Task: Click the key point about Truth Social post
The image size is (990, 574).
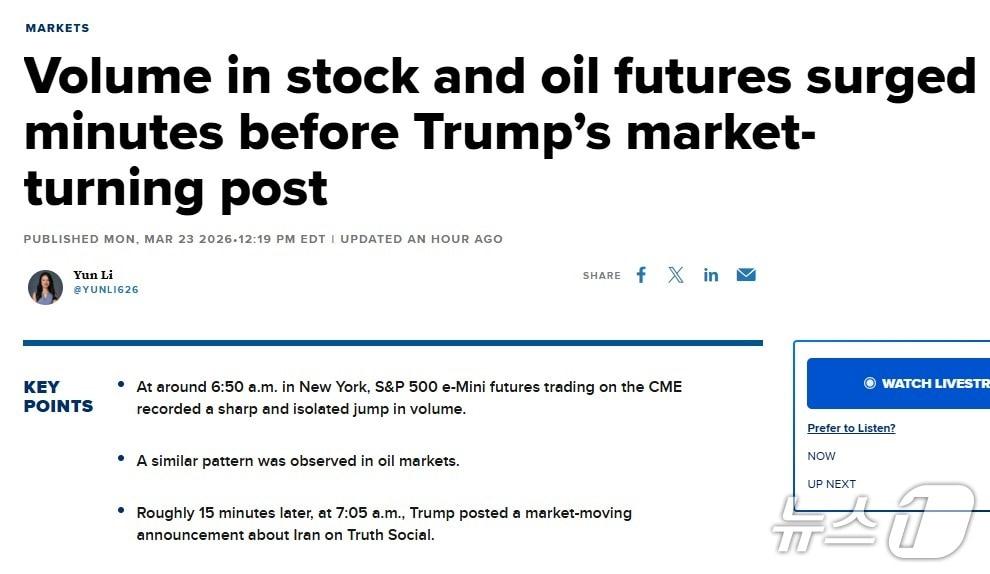Action: (384, 524)
